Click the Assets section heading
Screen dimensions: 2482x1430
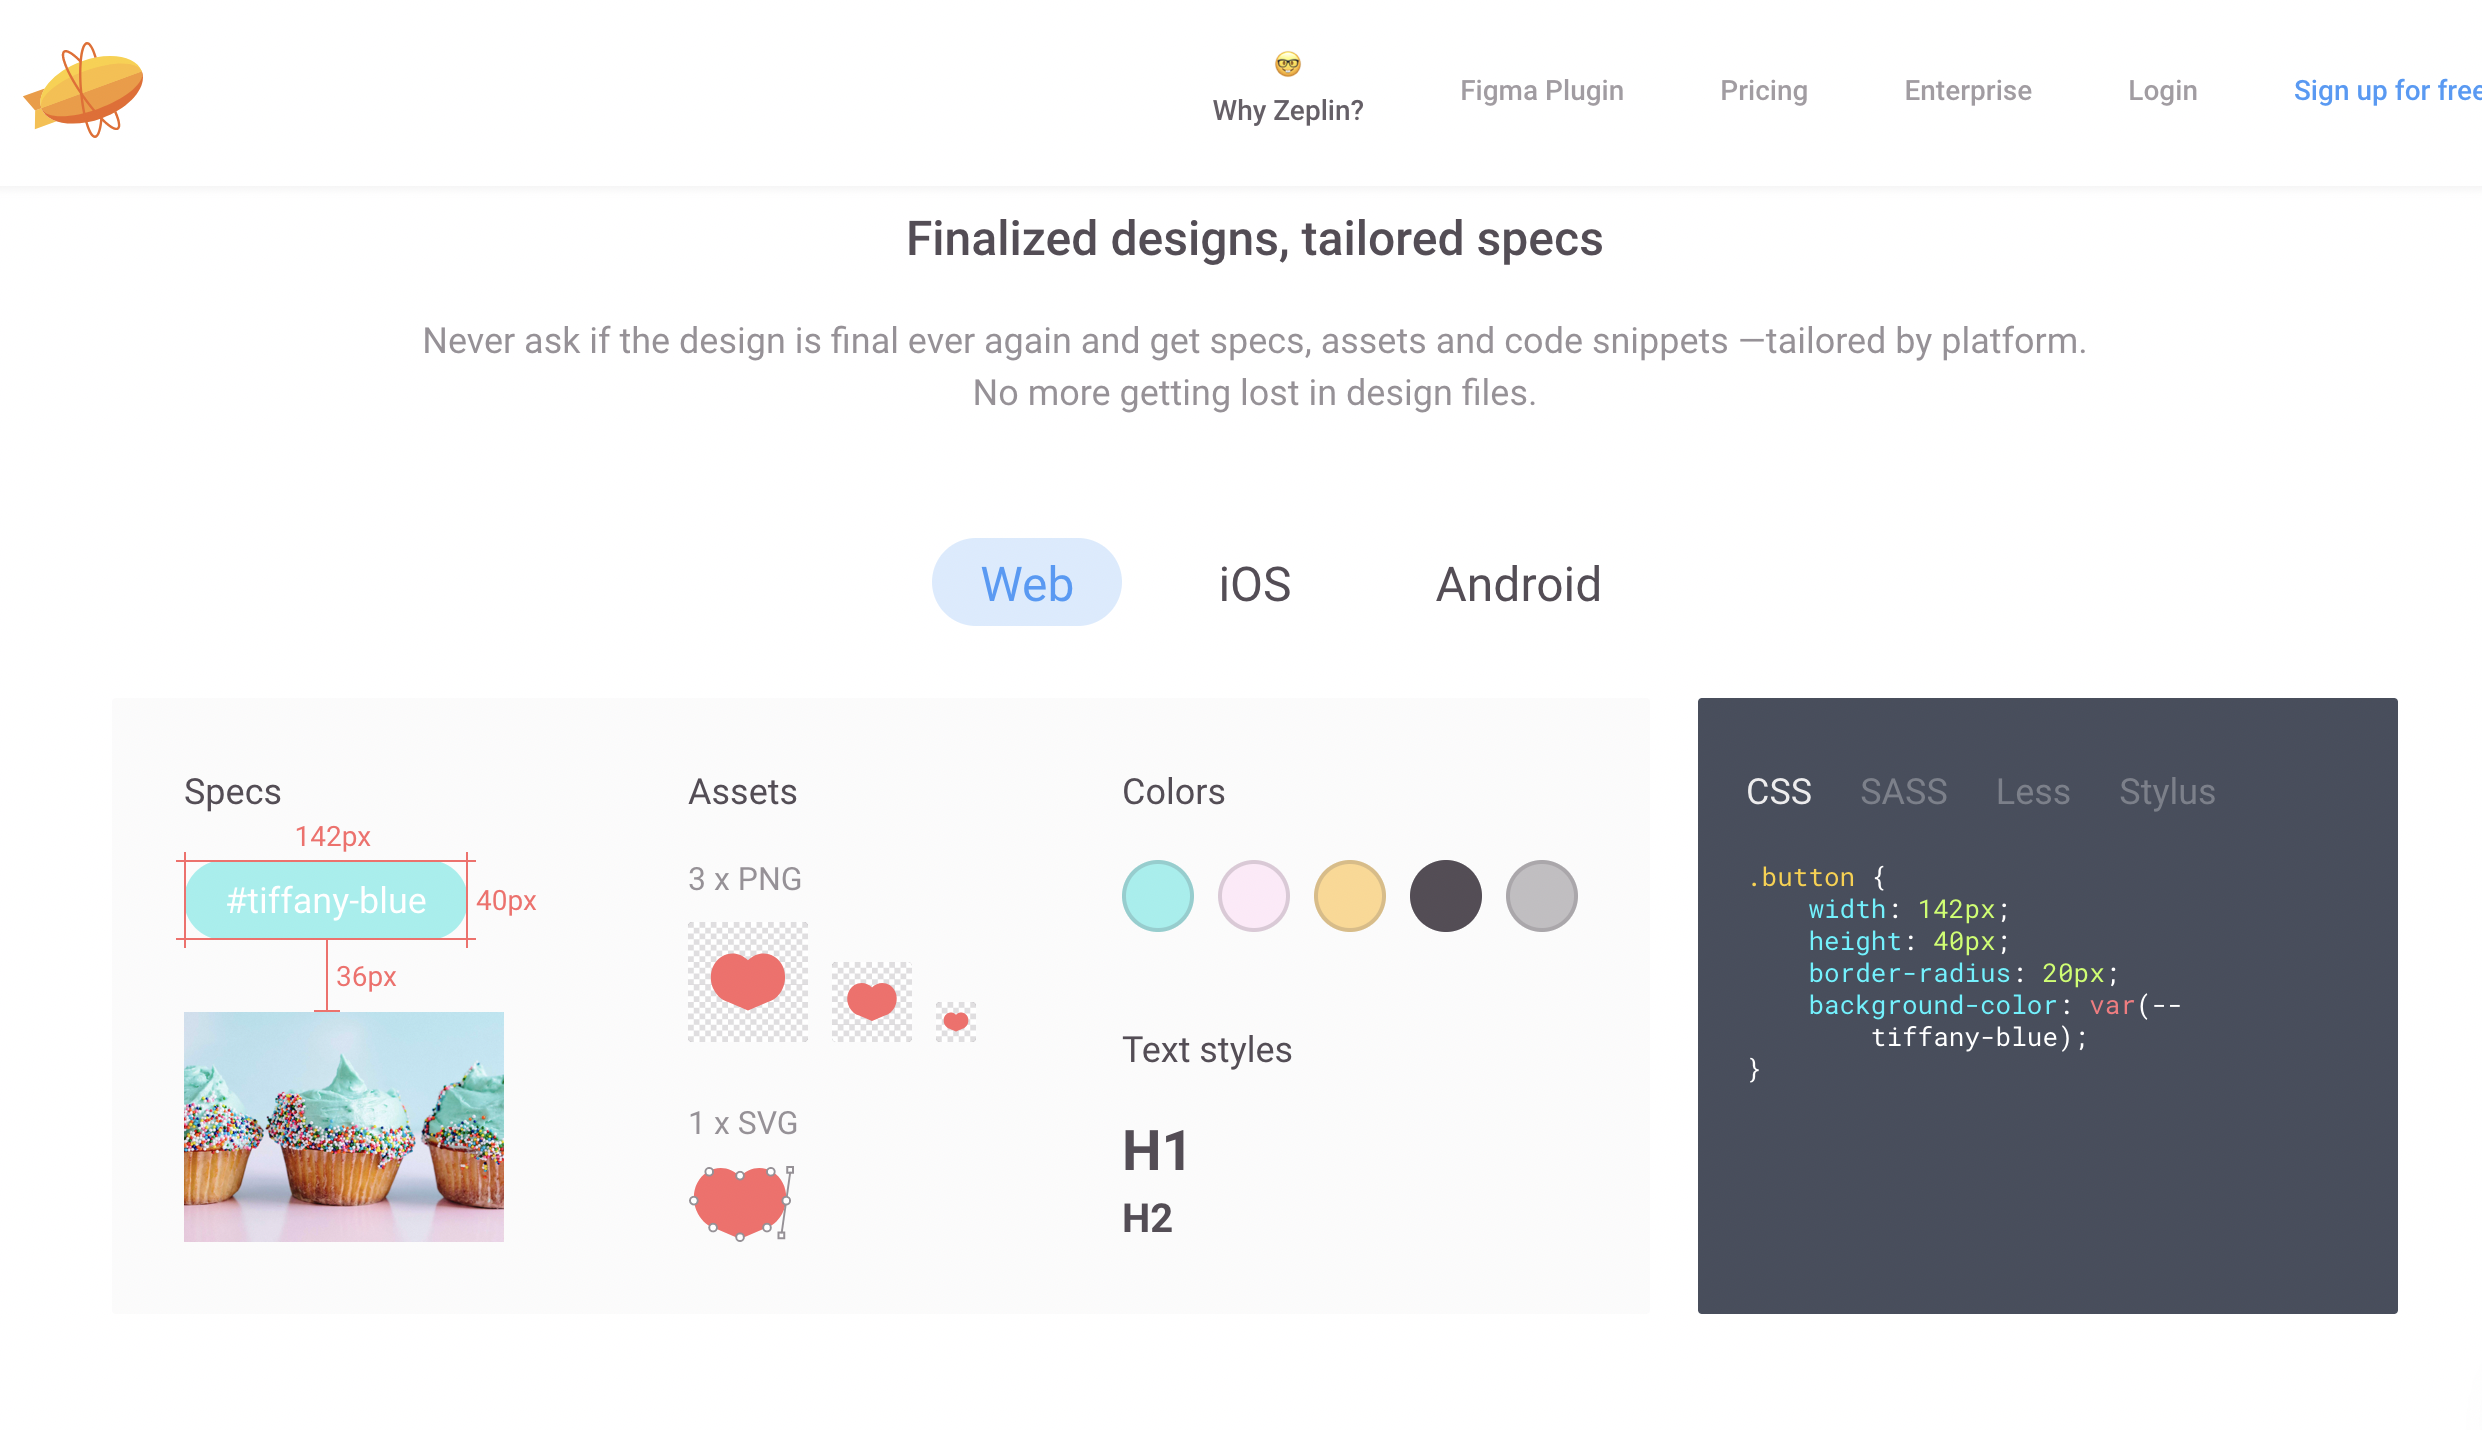point(743,791)
